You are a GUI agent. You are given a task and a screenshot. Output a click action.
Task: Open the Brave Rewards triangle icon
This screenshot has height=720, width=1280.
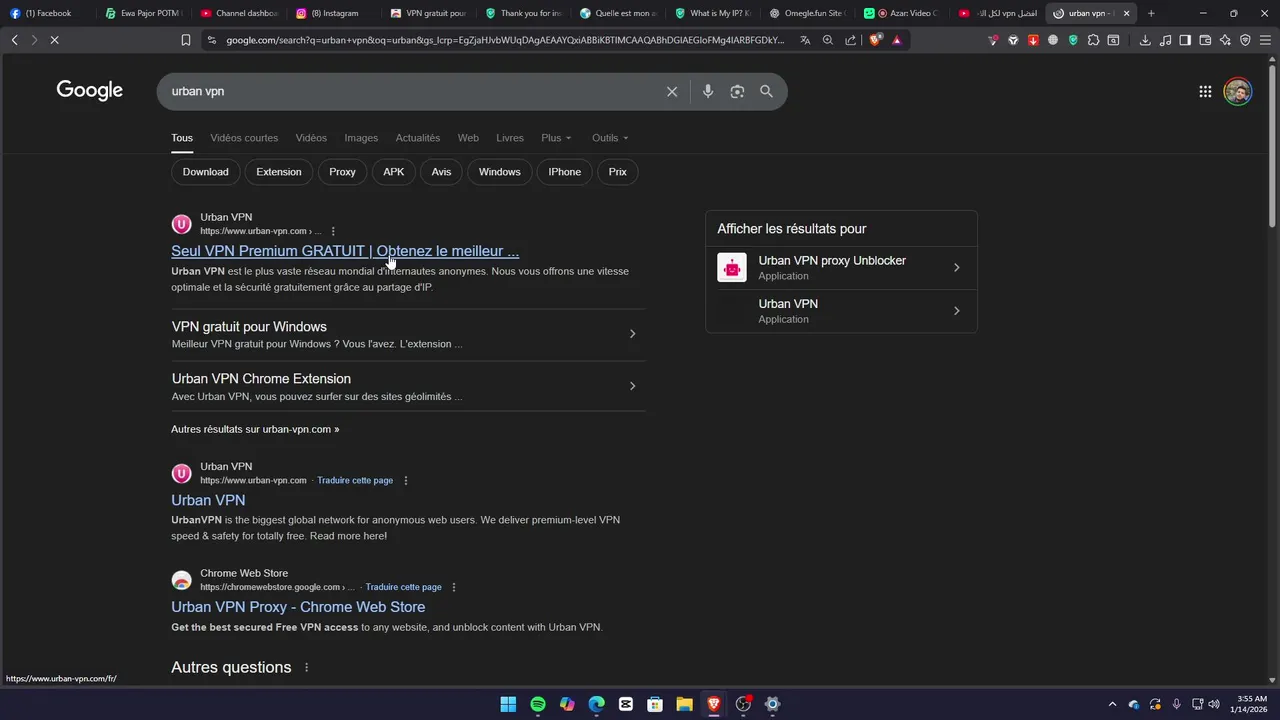897,40
